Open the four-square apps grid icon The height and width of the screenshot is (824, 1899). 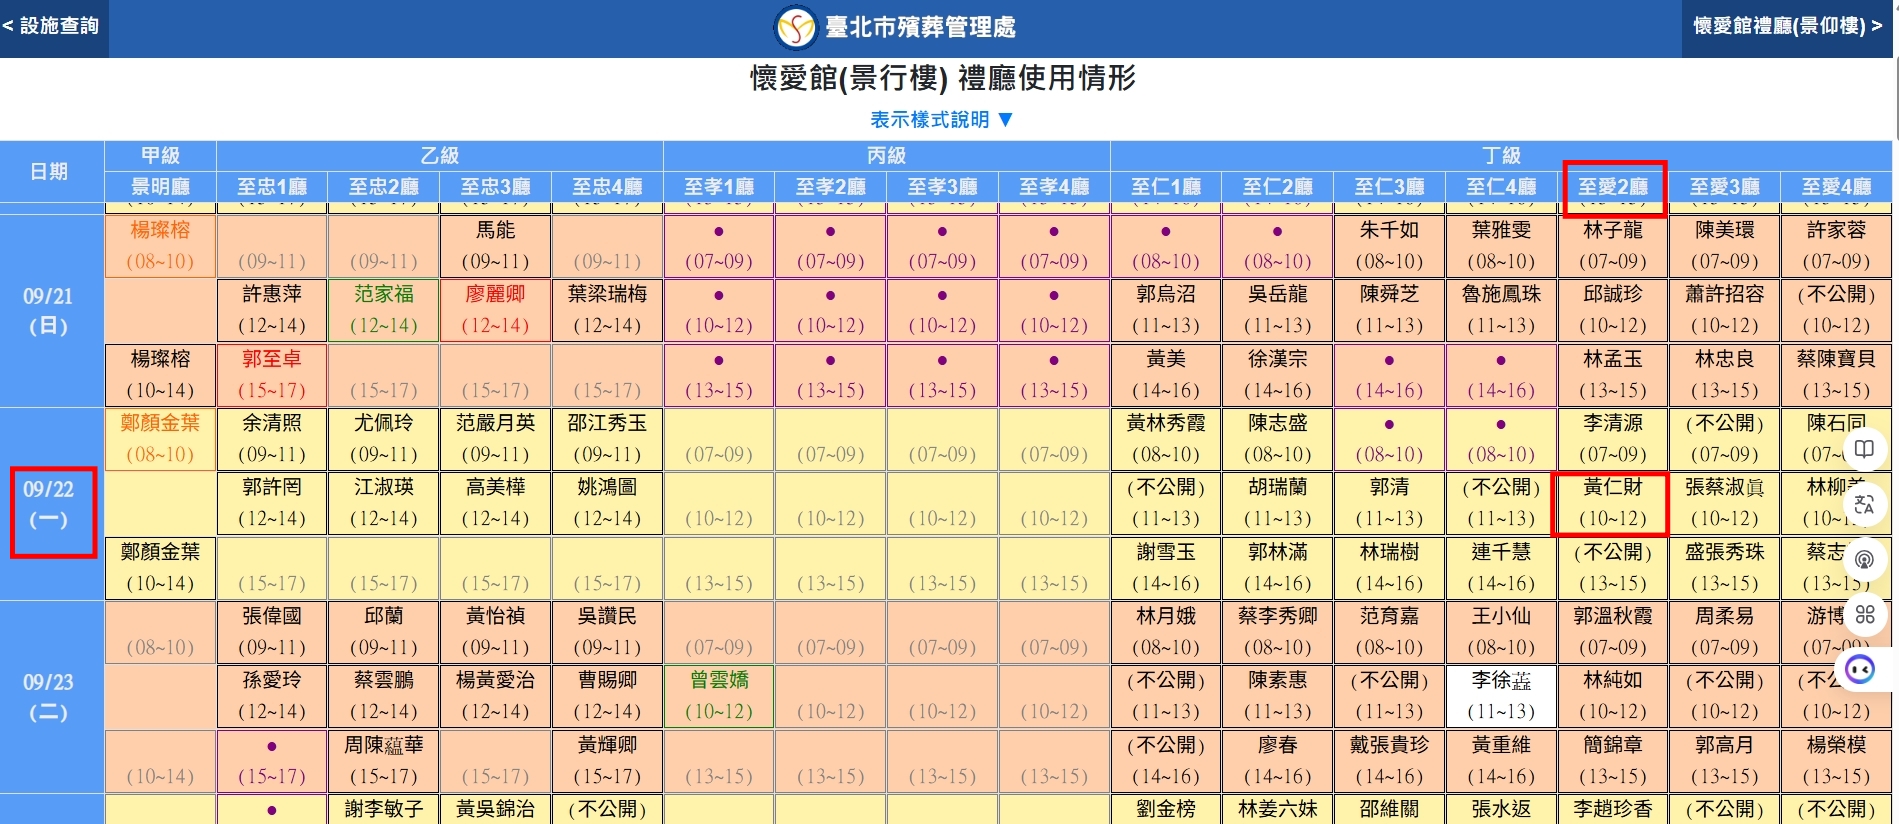point(1864,614)
